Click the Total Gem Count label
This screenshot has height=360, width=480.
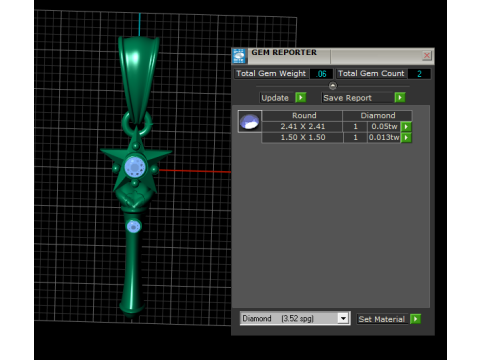(x=371, y=74)
